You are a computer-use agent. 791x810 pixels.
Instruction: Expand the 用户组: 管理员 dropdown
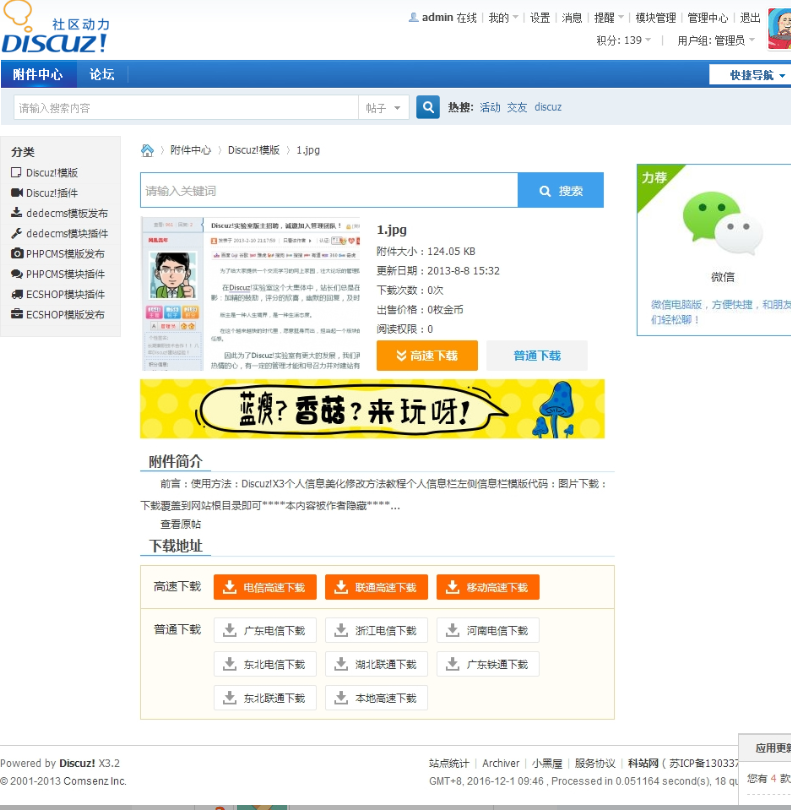click(716, 40)
